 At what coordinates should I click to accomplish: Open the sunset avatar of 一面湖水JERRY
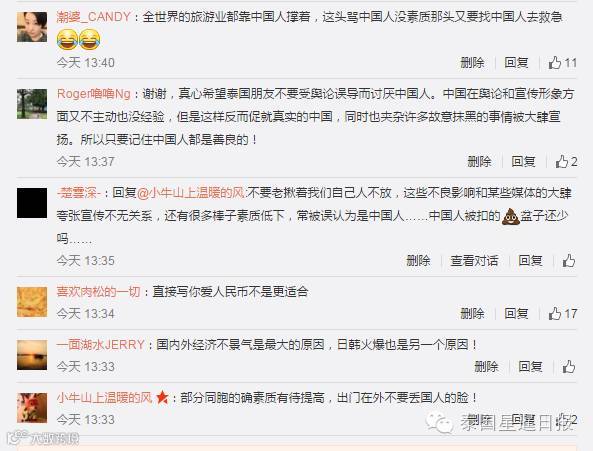point(32,355)
